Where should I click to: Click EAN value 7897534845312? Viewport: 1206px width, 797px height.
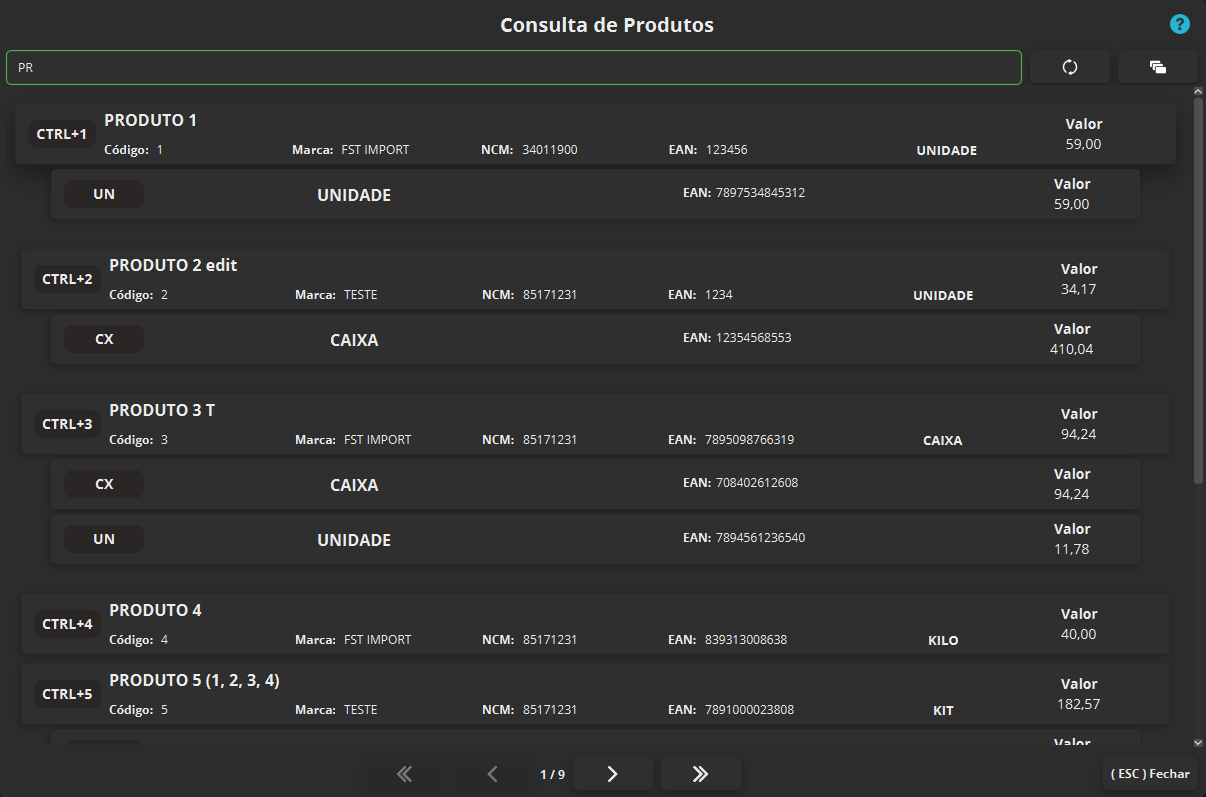pos(760,193)
